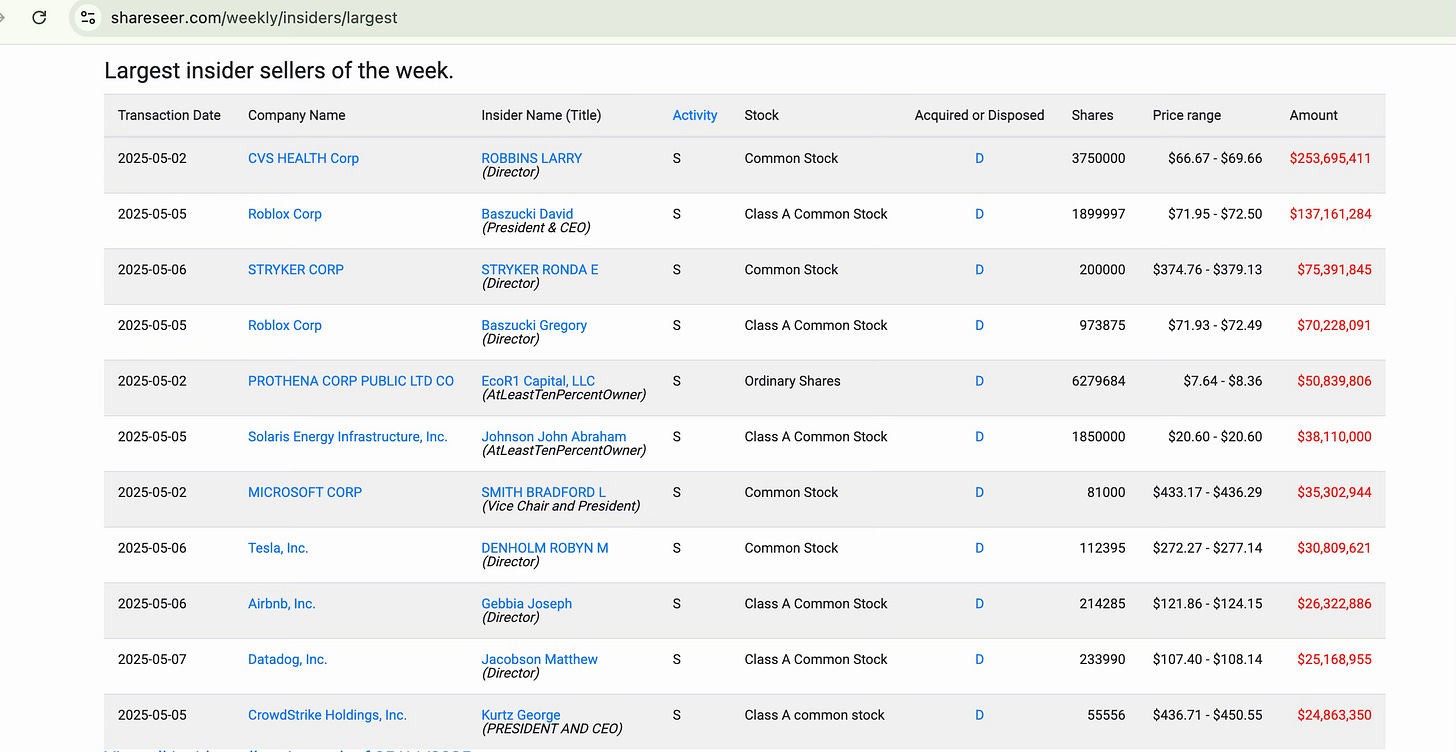Open CrowdStrike Holdings, Inc. company link

(x=327, y=715)
